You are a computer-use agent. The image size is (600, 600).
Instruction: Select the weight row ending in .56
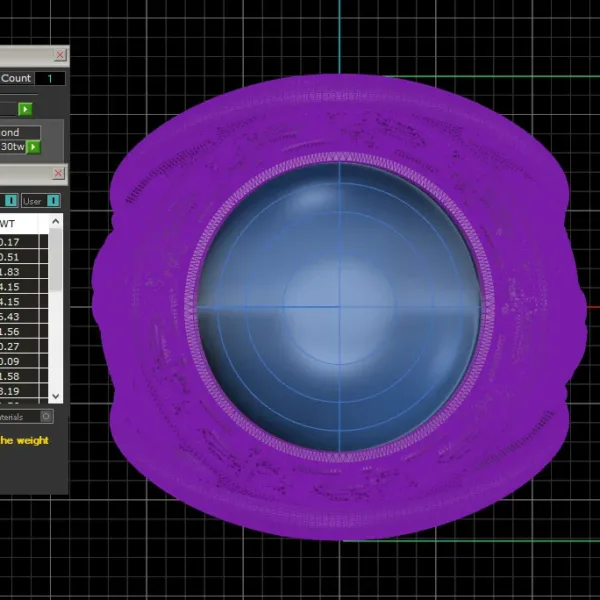[24, 331]
